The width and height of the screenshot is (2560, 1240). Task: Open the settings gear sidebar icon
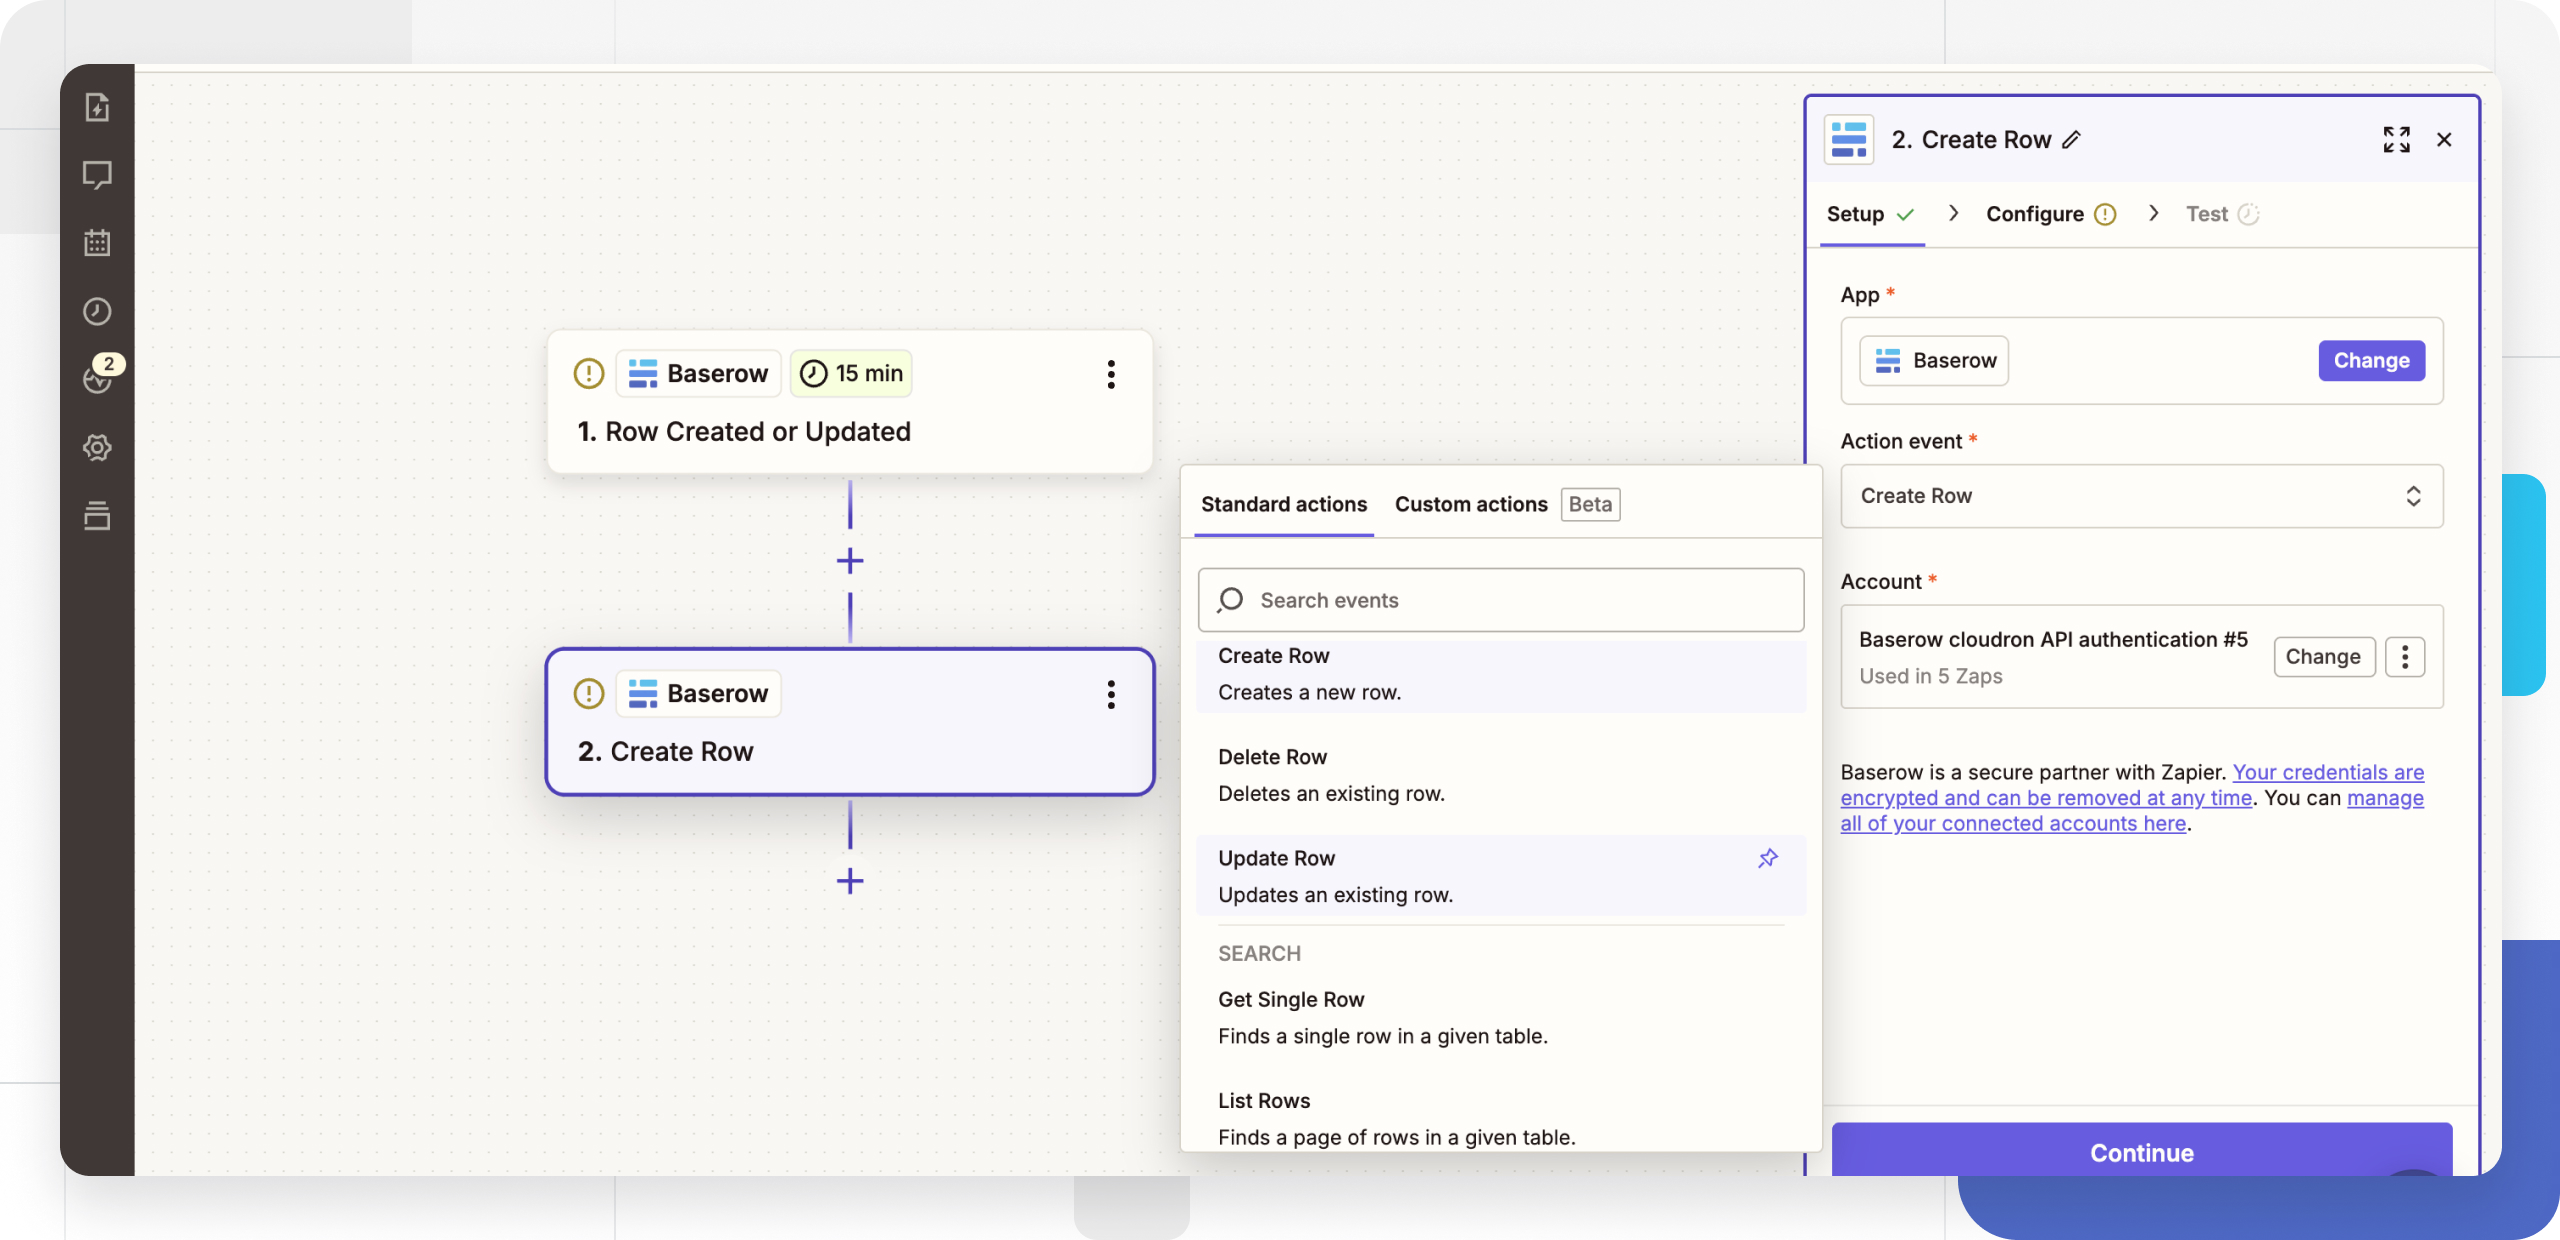pos(97,447)
